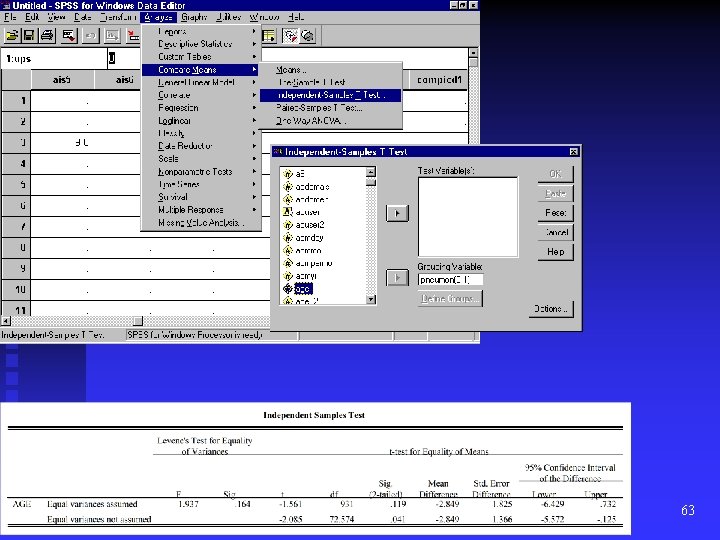The image size is (720, 540).
Task: Click the toolbar icon before Value Labels
Action: click(x=269, y=36)
